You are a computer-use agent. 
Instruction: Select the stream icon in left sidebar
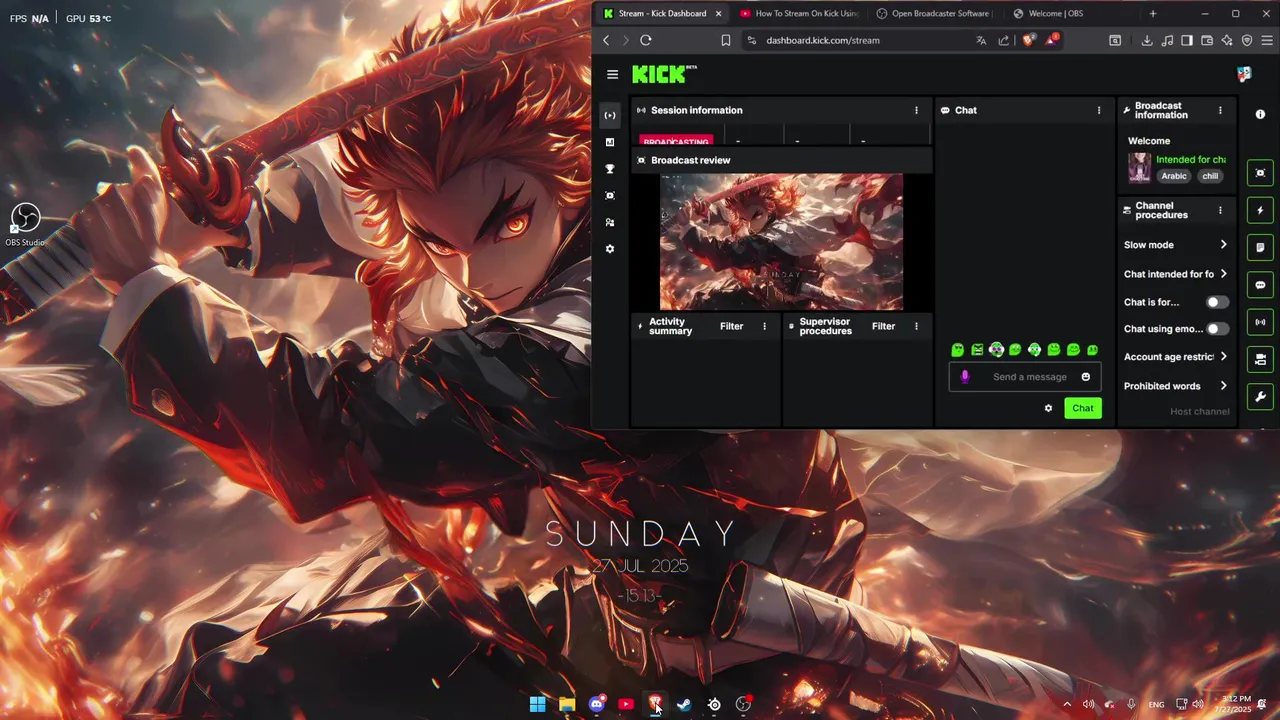610,116
